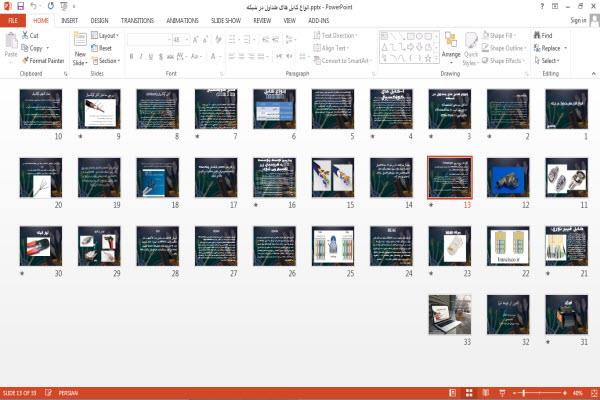The height and width of the screenshot is (400, 600).
Task: Open the font name combo box
Action: pyautogui.click(x=149, y=40)
